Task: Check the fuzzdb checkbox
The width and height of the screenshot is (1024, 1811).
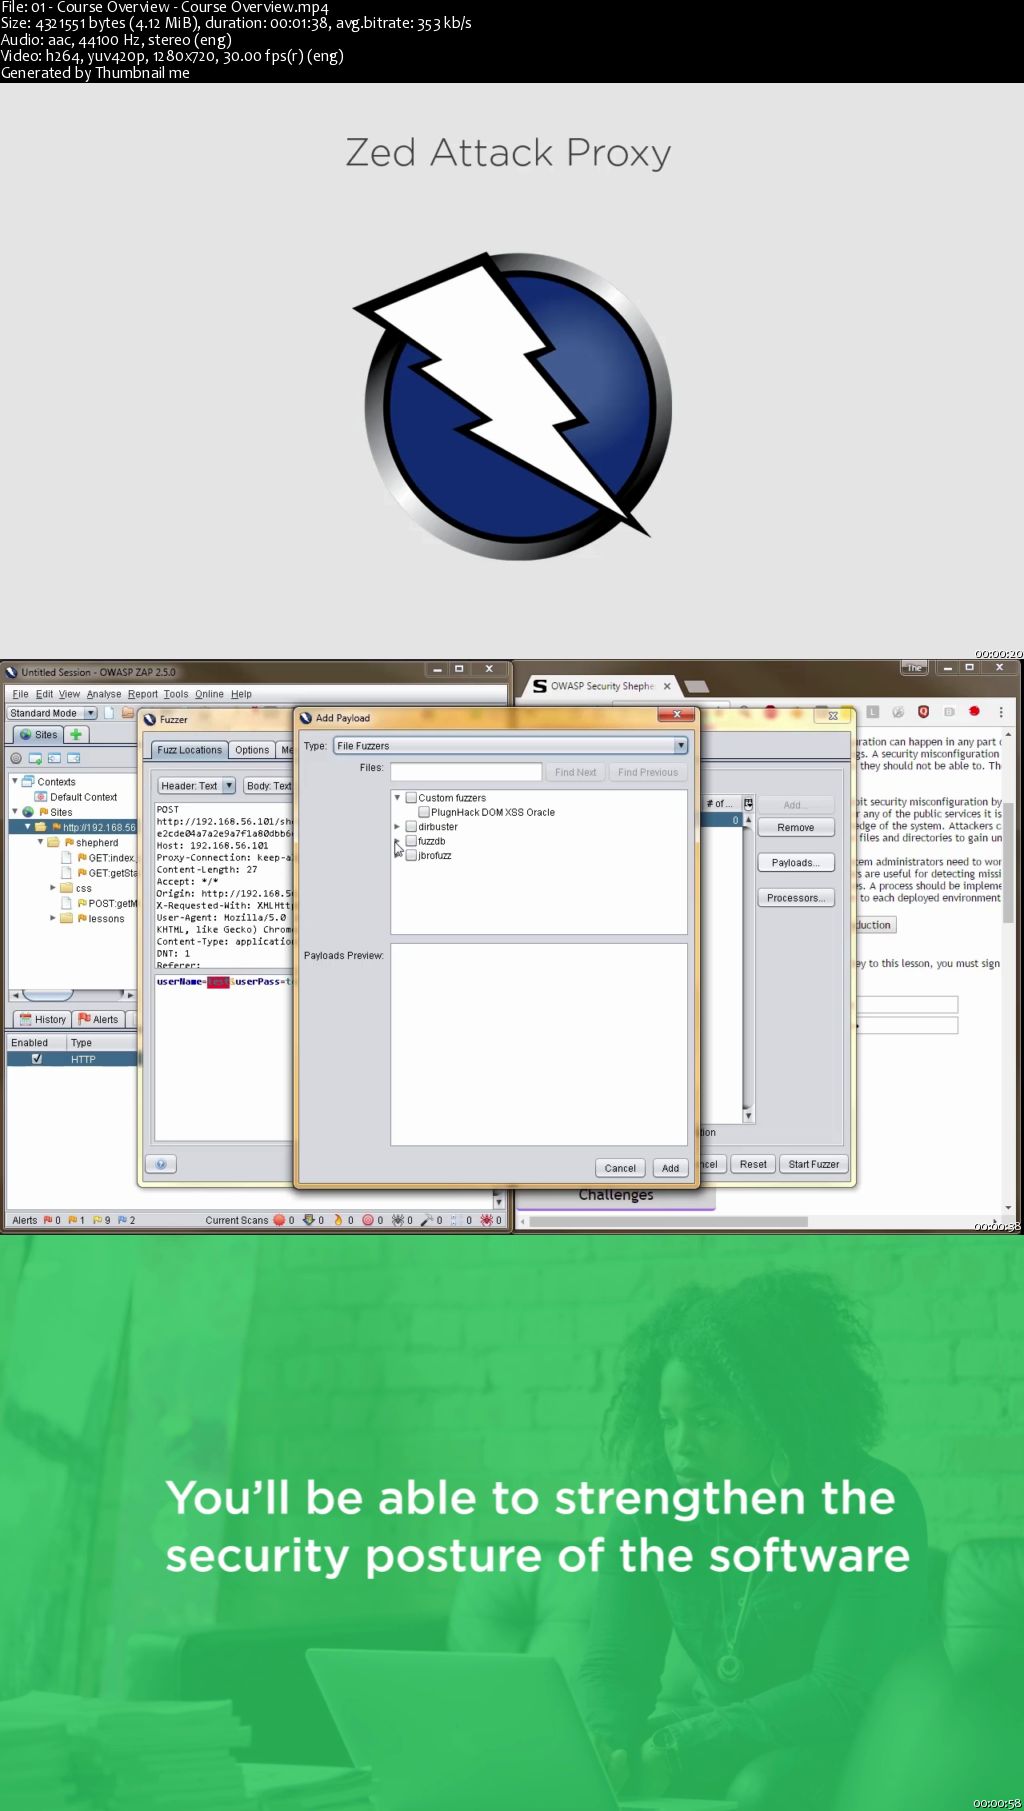Action: coord(411,841)
